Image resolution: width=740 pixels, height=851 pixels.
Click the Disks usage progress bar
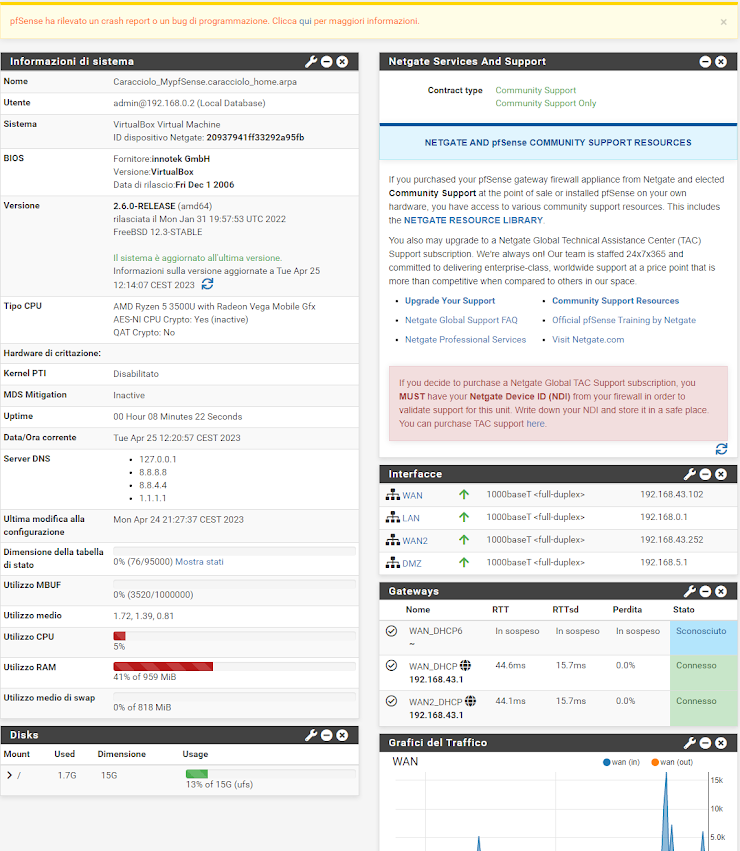270,774
